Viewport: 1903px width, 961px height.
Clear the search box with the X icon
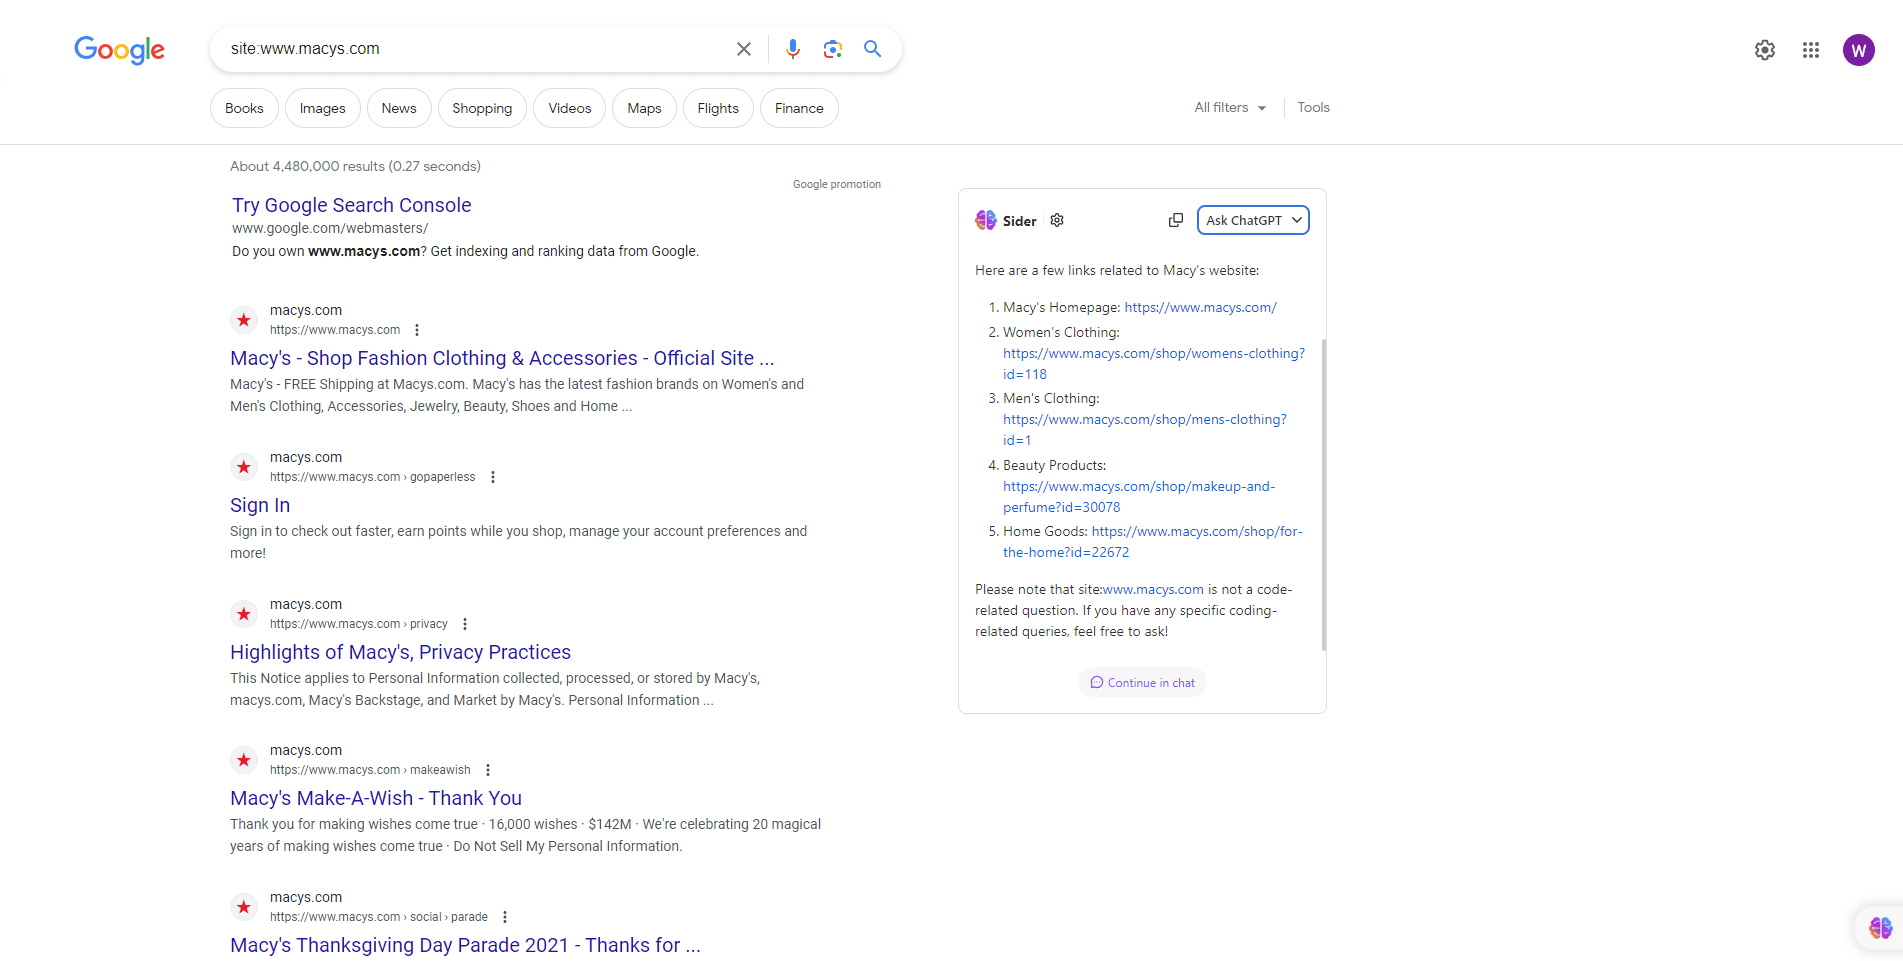[x=743, y=49]
